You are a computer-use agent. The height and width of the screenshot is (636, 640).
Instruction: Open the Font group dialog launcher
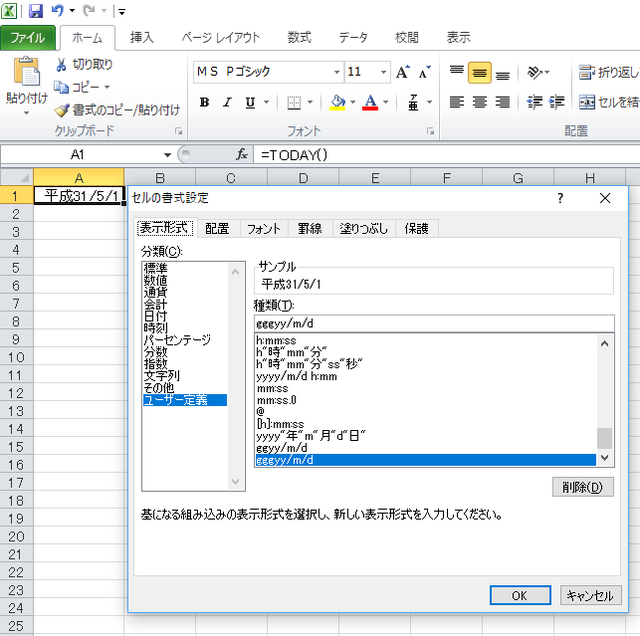coord(431,131)
